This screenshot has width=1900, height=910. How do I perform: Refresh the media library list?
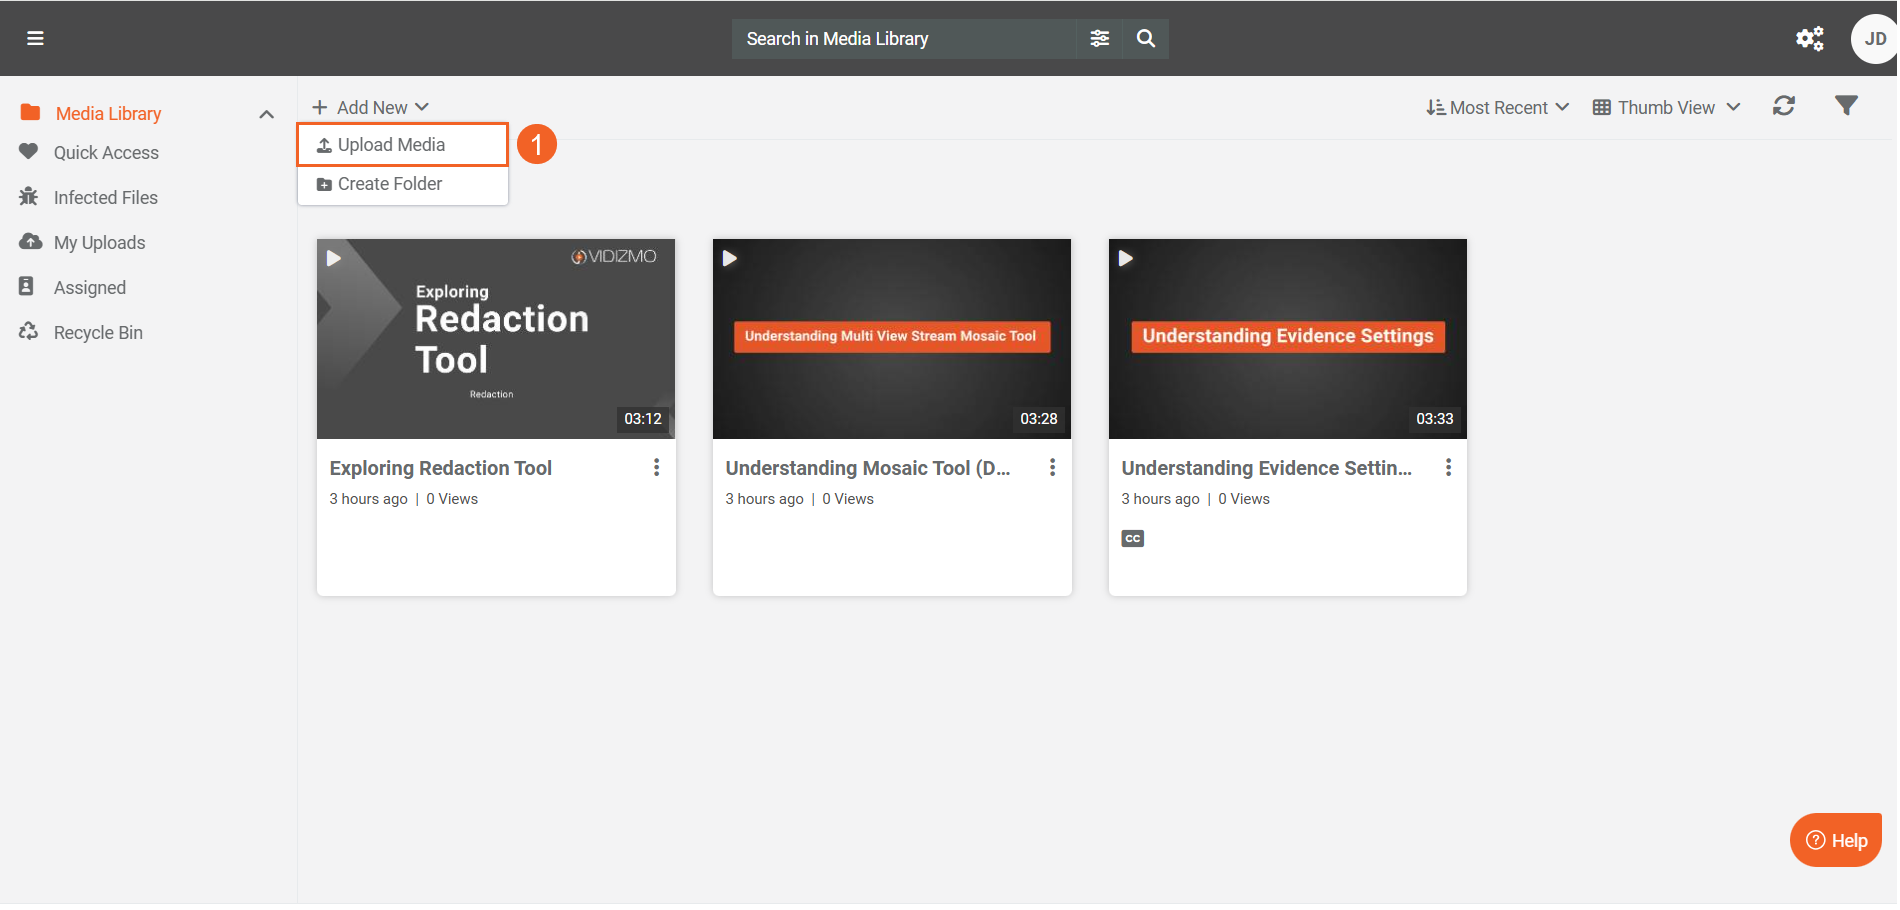click(1784, 106)
